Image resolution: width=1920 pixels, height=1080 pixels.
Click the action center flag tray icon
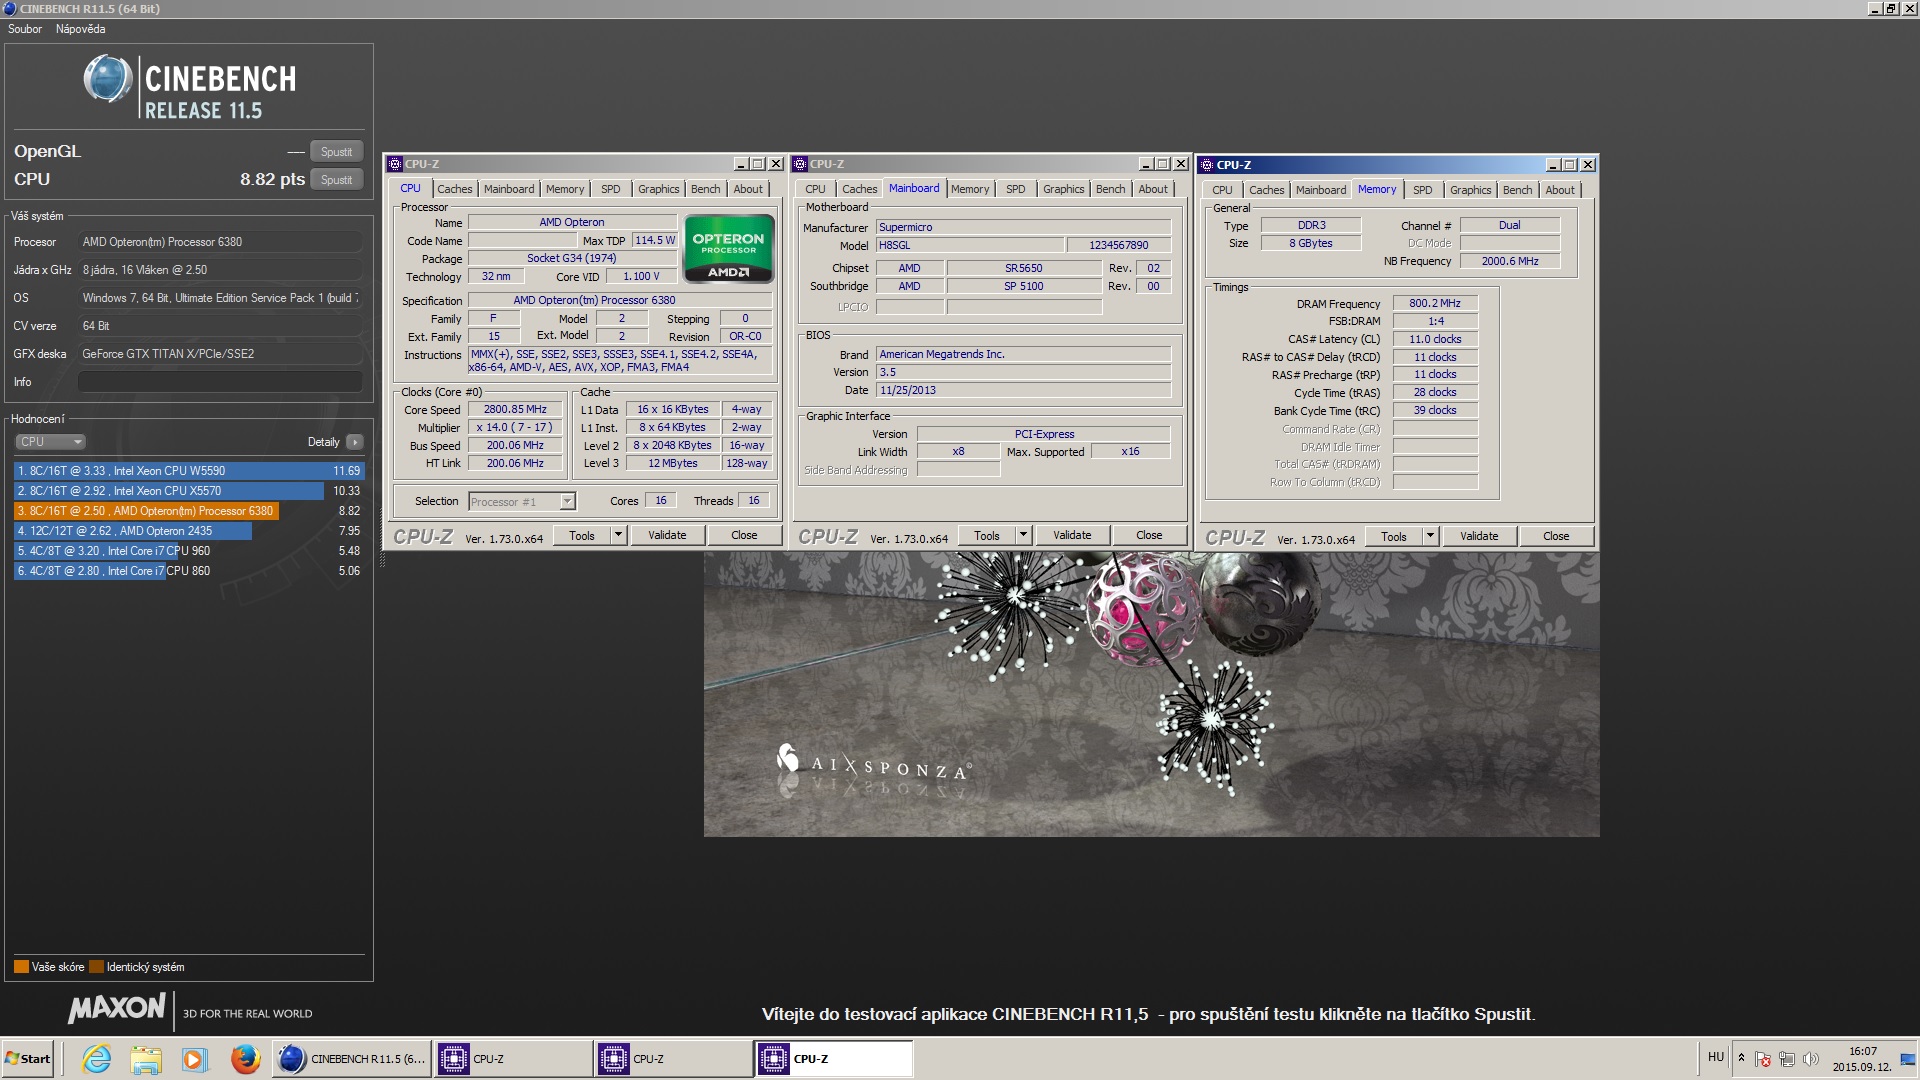(1763, 1059)
